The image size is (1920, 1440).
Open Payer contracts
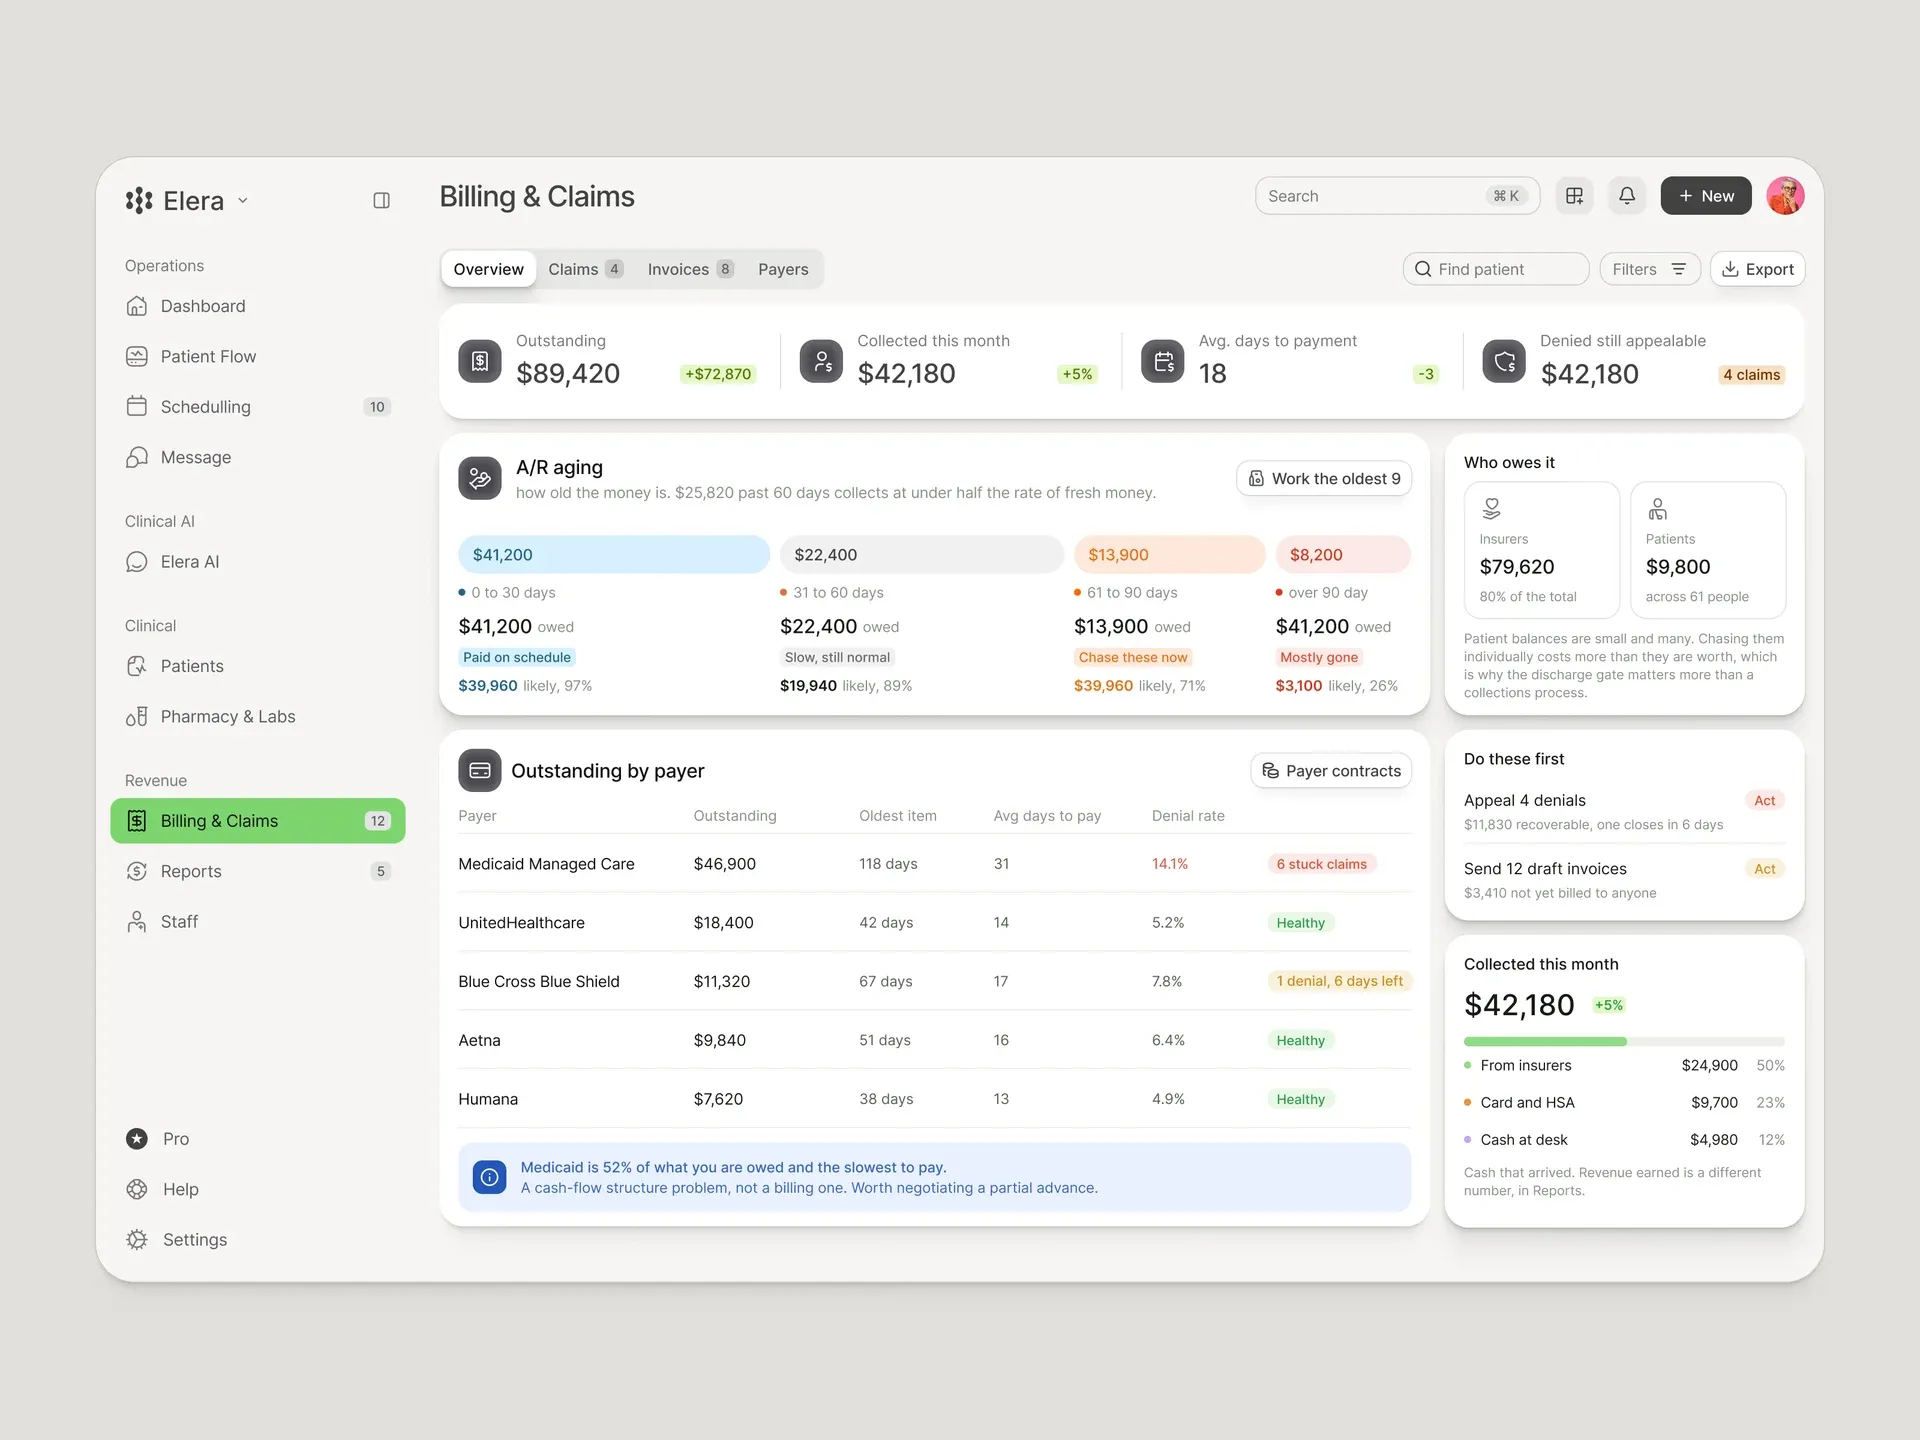[1331, 771]
